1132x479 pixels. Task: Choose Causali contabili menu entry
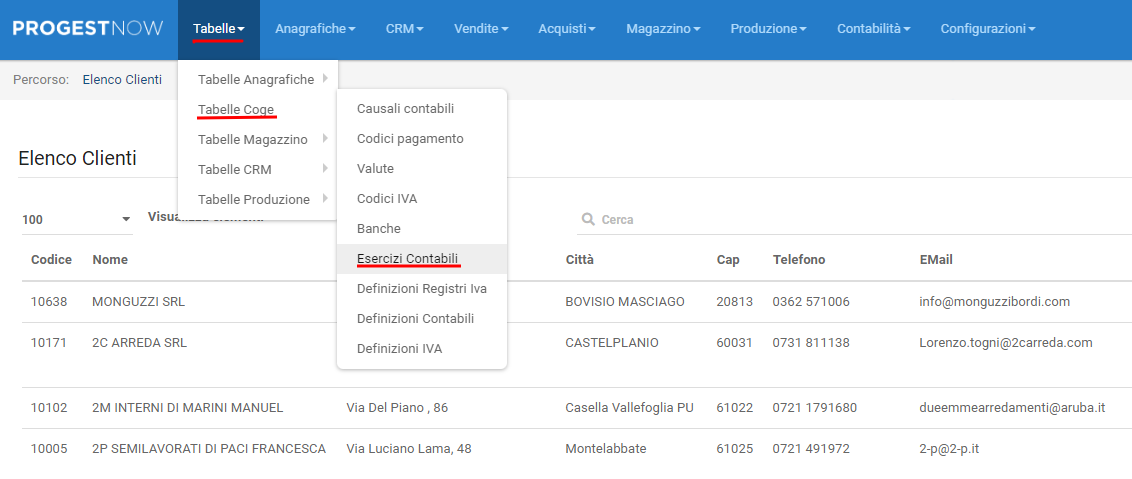point(405,109)
